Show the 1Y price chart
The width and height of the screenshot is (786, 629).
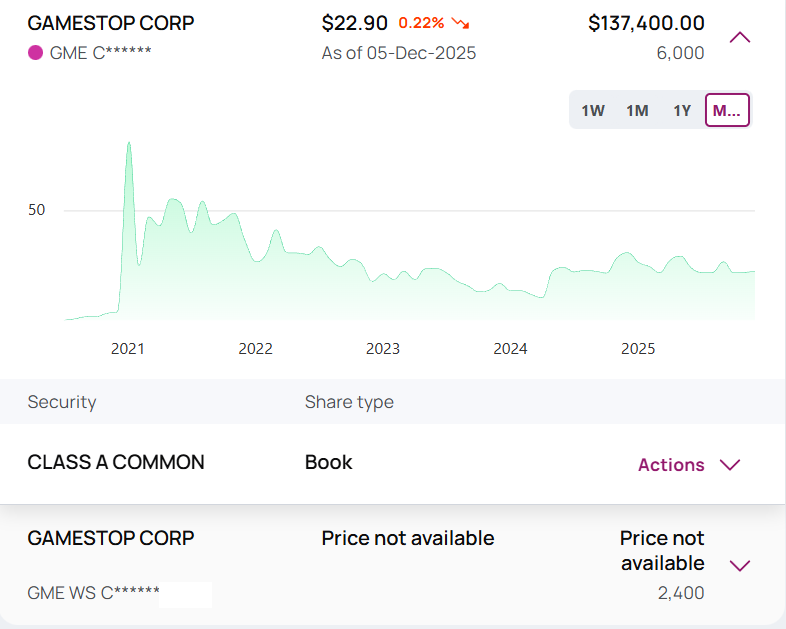[682, 110]
